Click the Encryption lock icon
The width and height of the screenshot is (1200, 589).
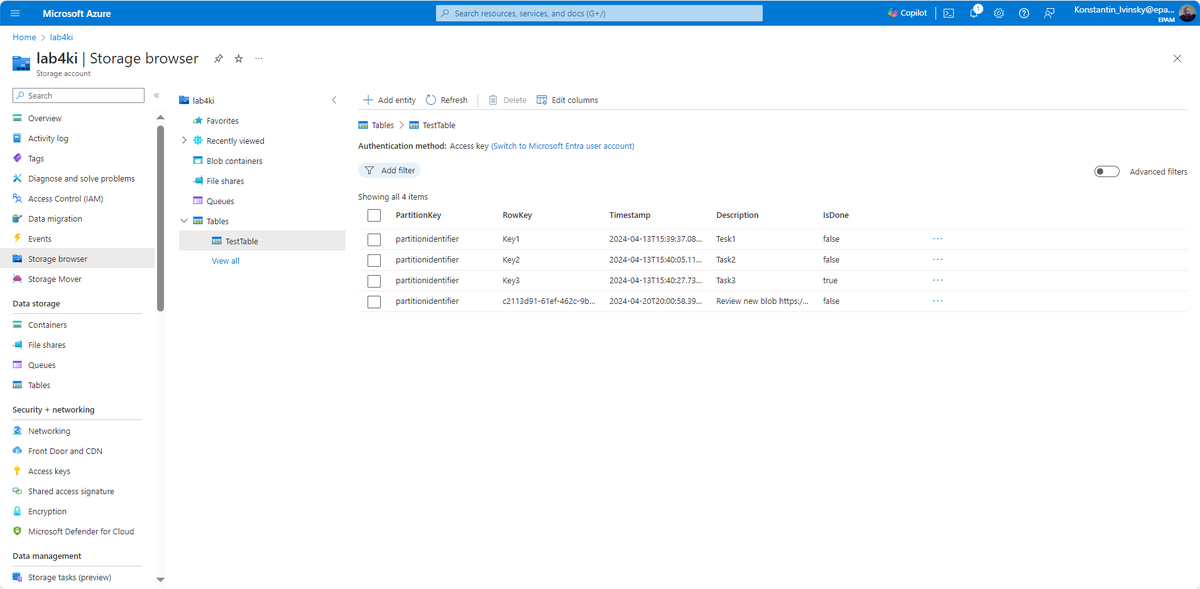tap(18, 511)
